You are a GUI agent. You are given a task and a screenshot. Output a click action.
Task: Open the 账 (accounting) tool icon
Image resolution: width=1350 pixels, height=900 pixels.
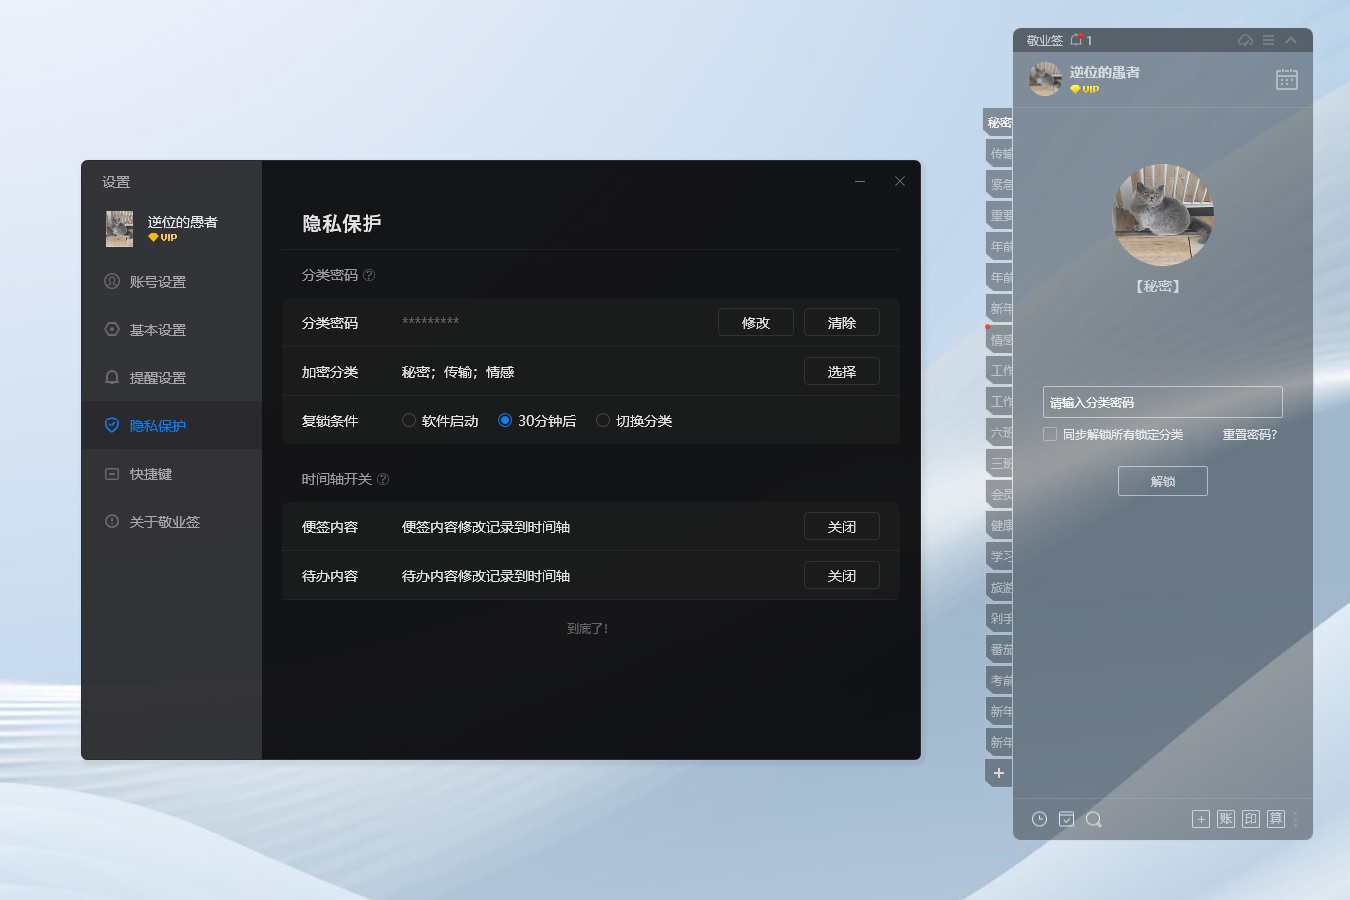coord(1225,819)
